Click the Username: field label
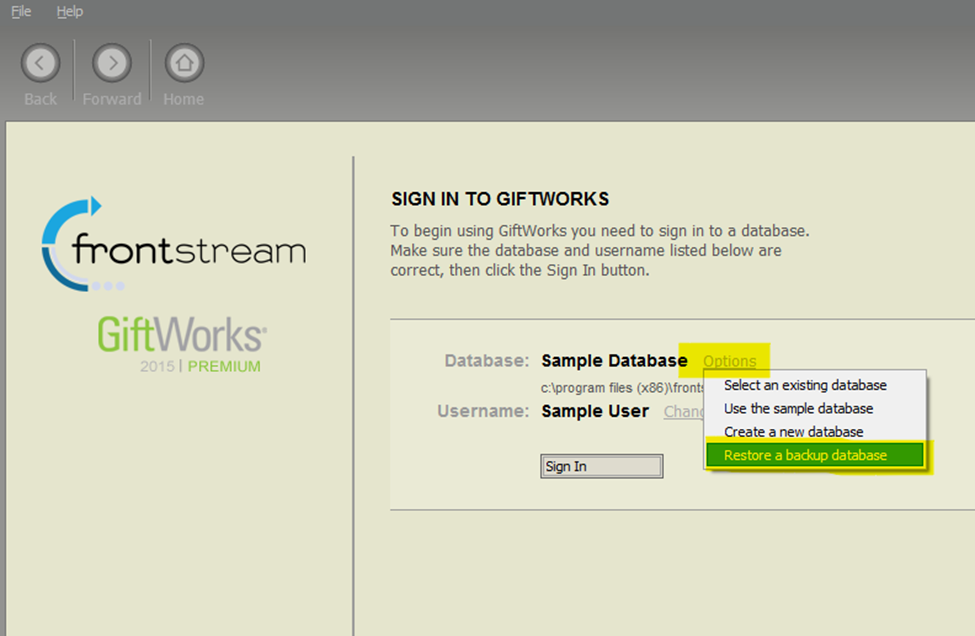 pos(483,411)
